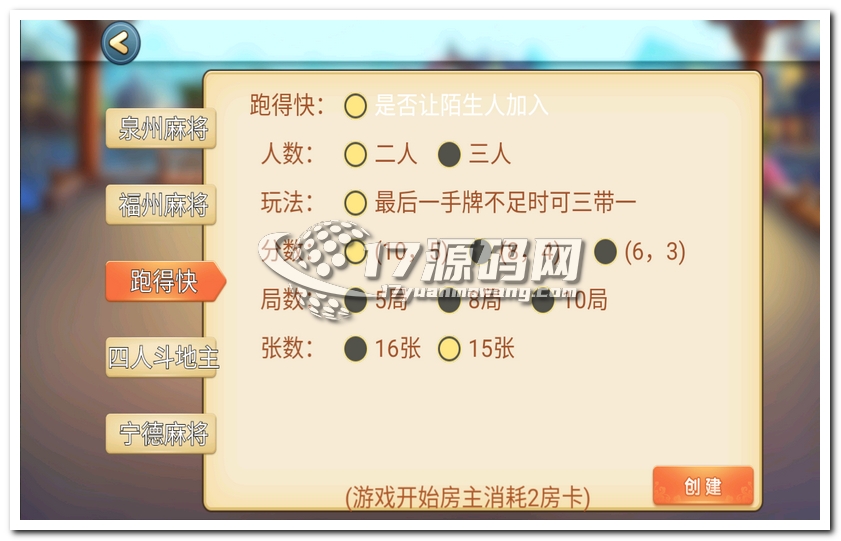Open the 泉州麻将 tab

tap(161, 129)
